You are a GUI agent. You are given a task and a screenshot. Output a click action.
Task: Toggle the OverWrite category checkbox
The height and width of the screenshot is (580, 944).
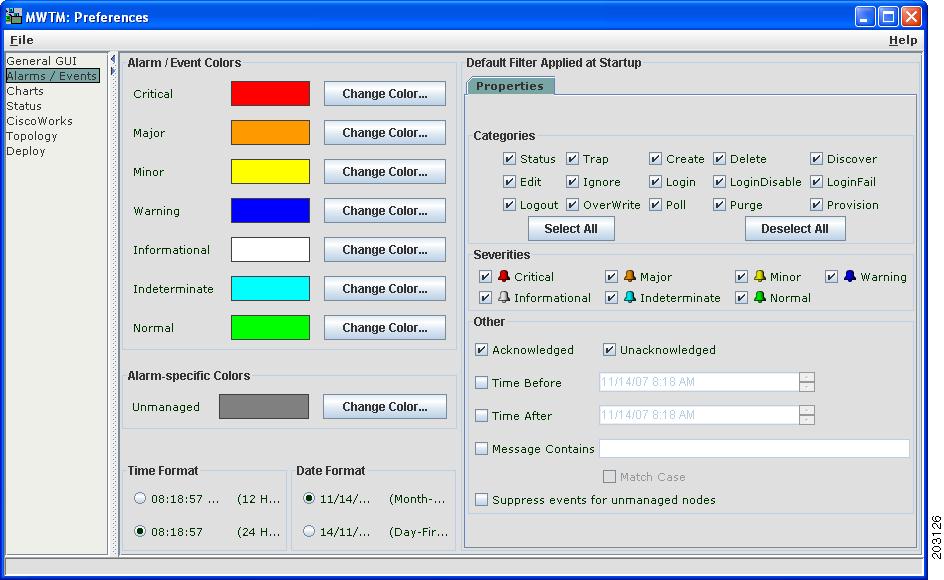pos(572,205)
